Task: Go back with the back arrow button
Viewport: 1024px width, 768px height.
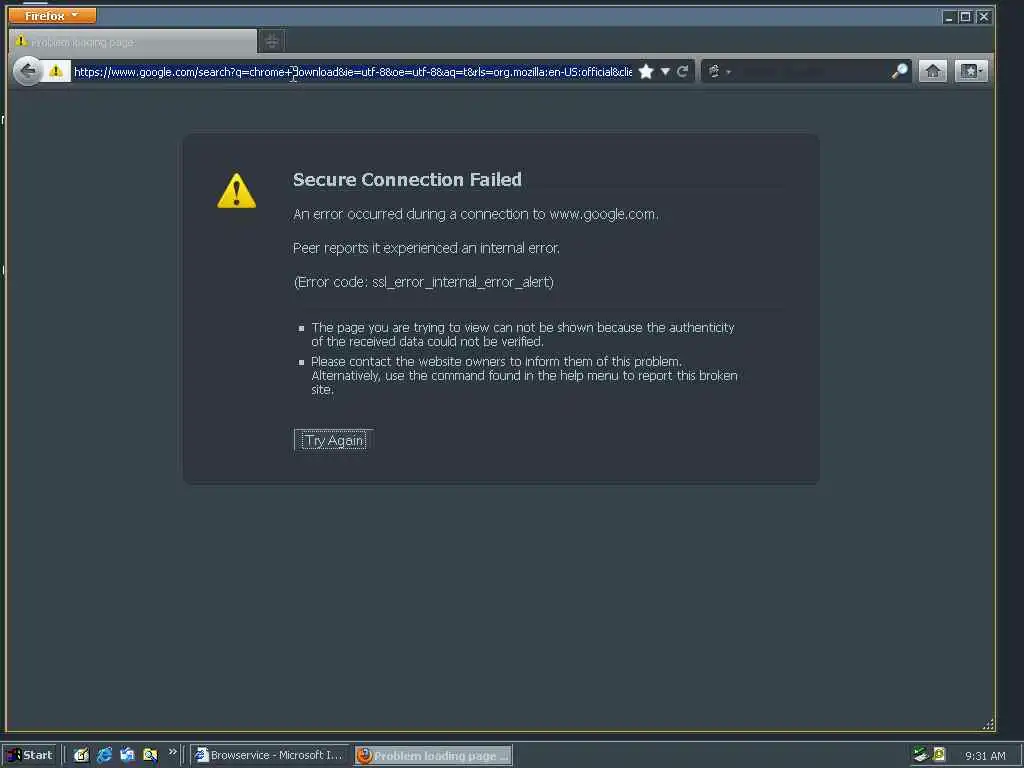Action: [28, 71]
